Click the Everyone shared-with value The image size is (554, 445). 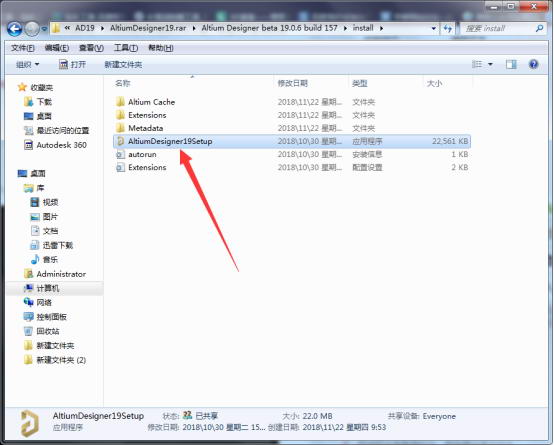coord(439,416)
